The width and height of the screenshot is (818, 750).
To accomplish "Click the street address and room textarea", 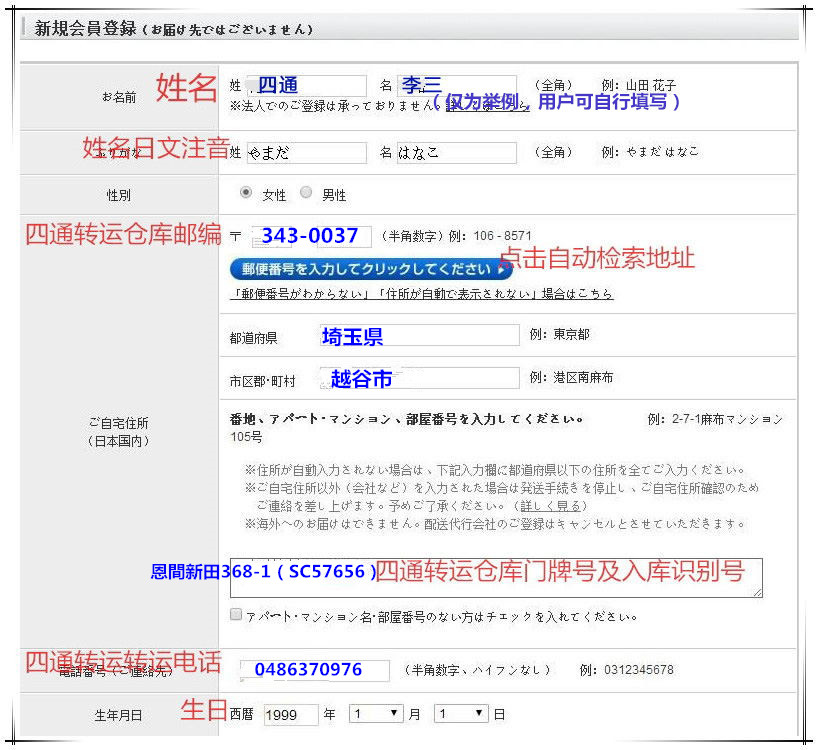I will pos(496,578).
